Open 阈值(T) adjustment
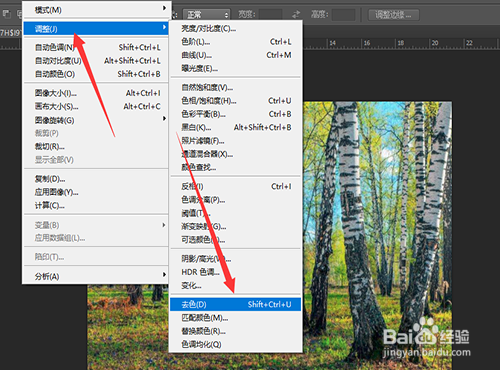The image size is (500, 370). point(236,213)
